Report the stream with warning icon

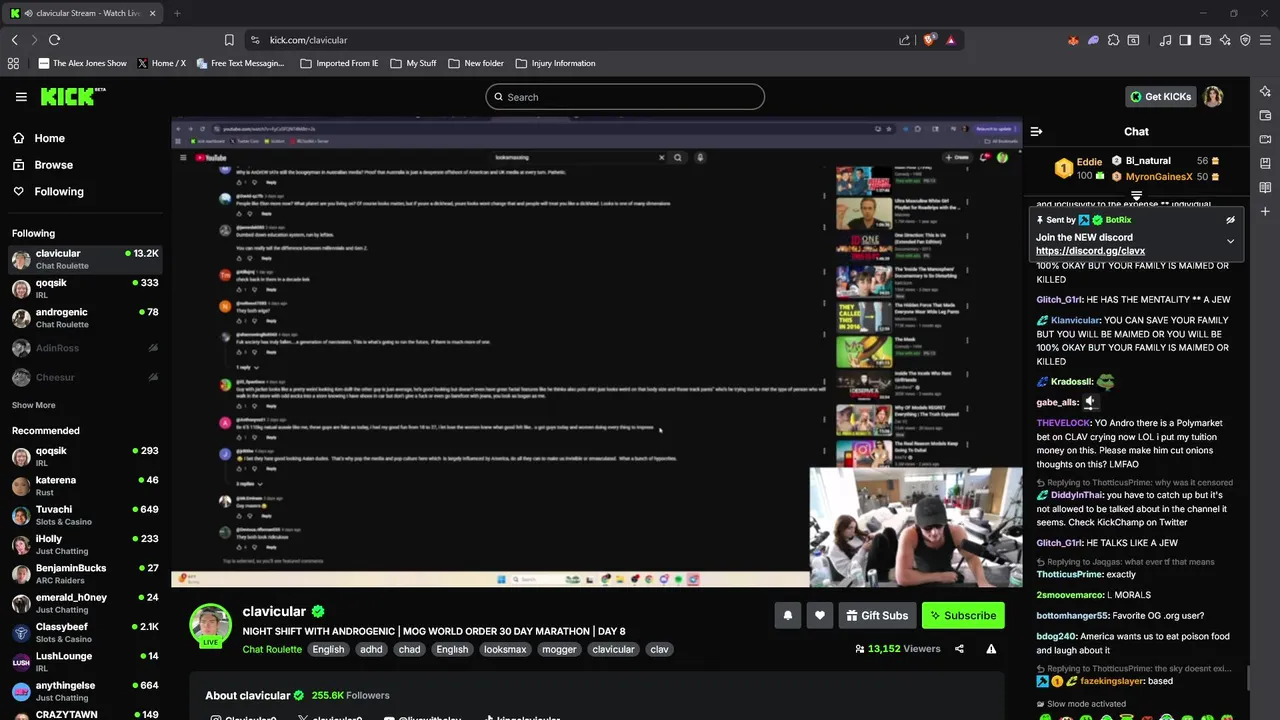pos(991,649)
